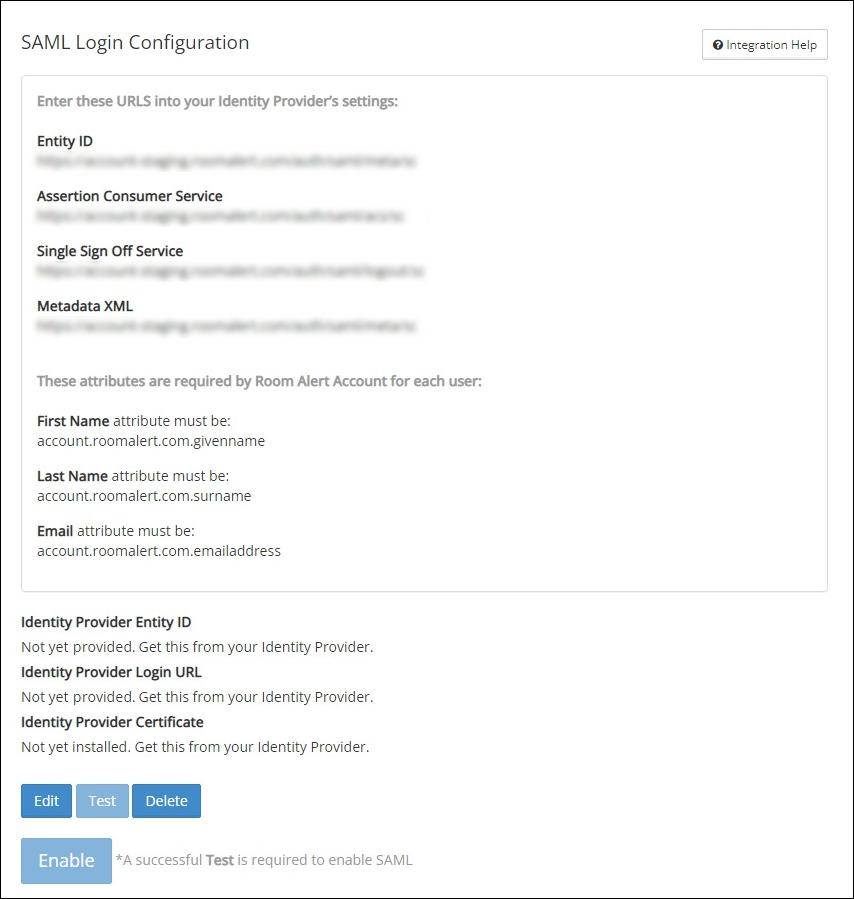The image size is (854, 899).
Task: Click the Identity Provider Certificate label
Action: [x=112, y=722]
